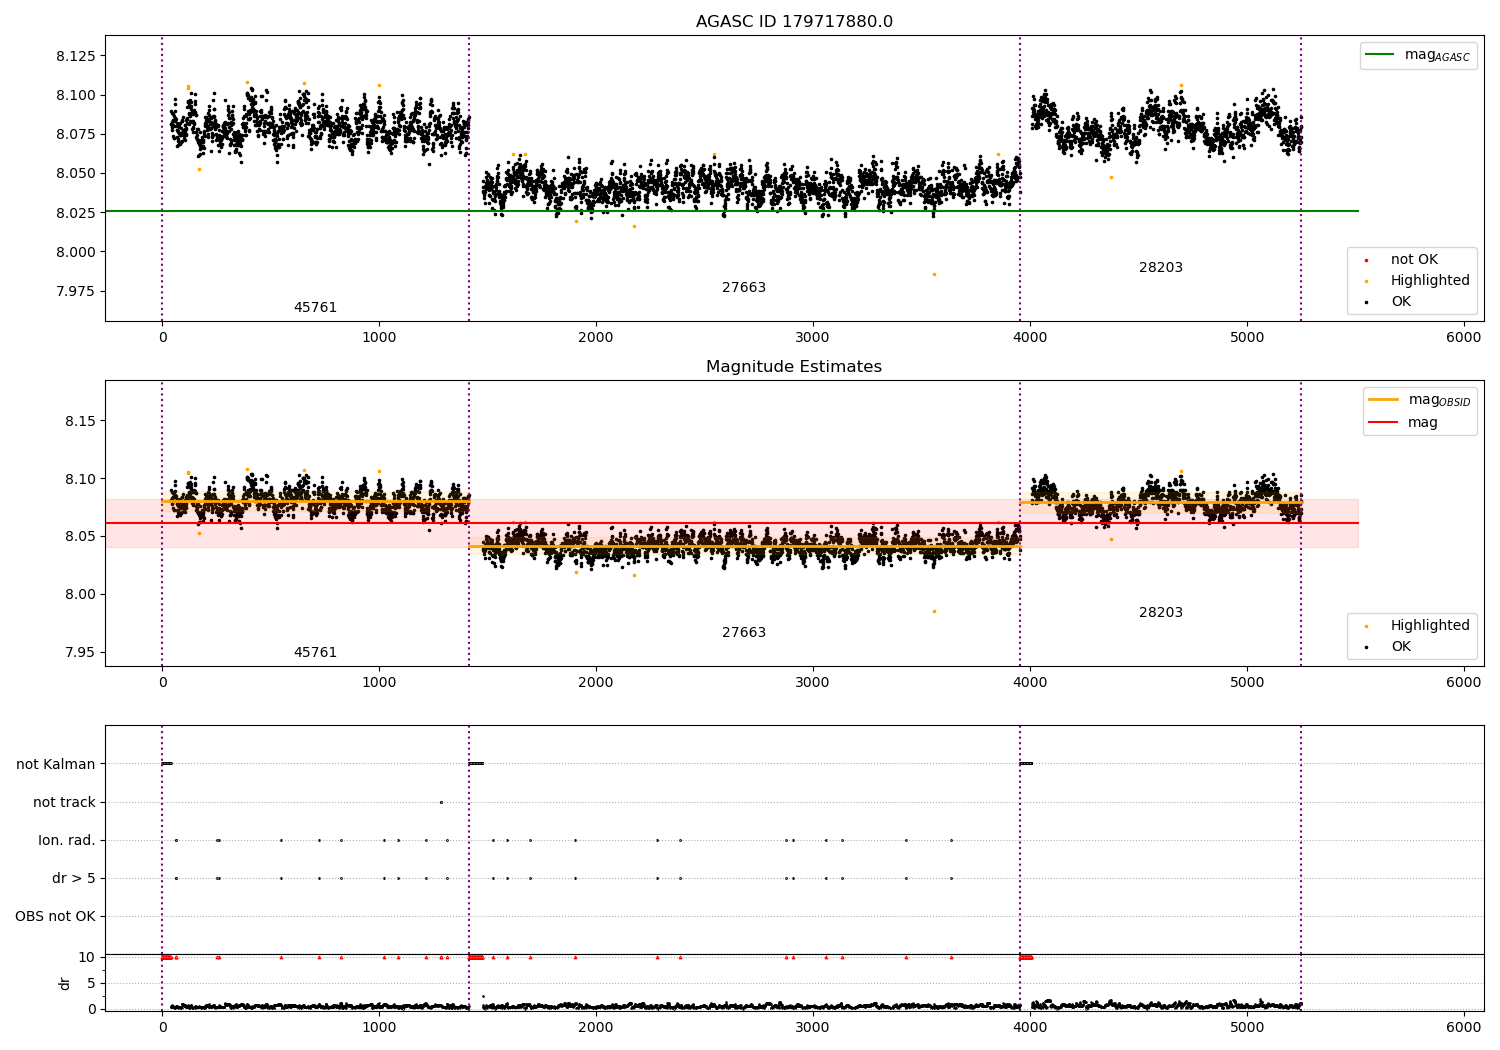This screenshot has height=1050, width=1500.
Task: Click the 'OBS not OK' row label
Action: click(x=55, y=916)
